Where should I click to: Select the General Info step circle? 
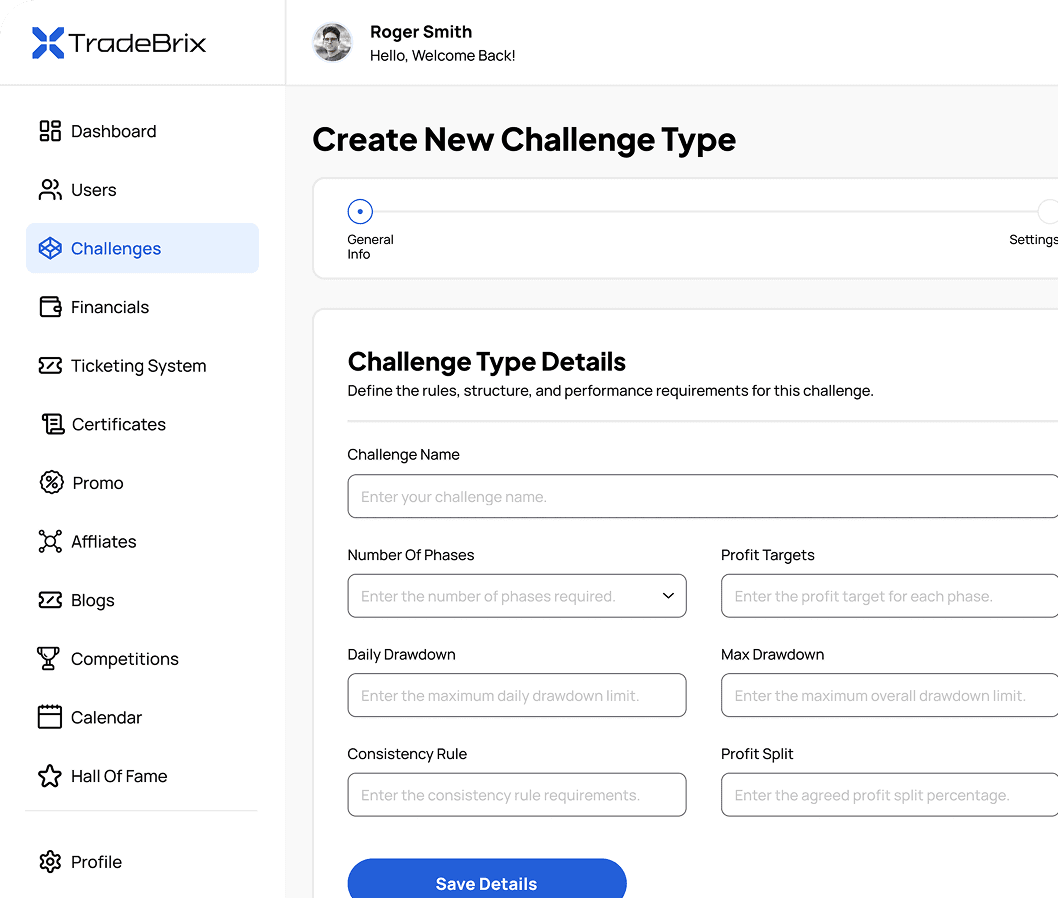(360, 212)
